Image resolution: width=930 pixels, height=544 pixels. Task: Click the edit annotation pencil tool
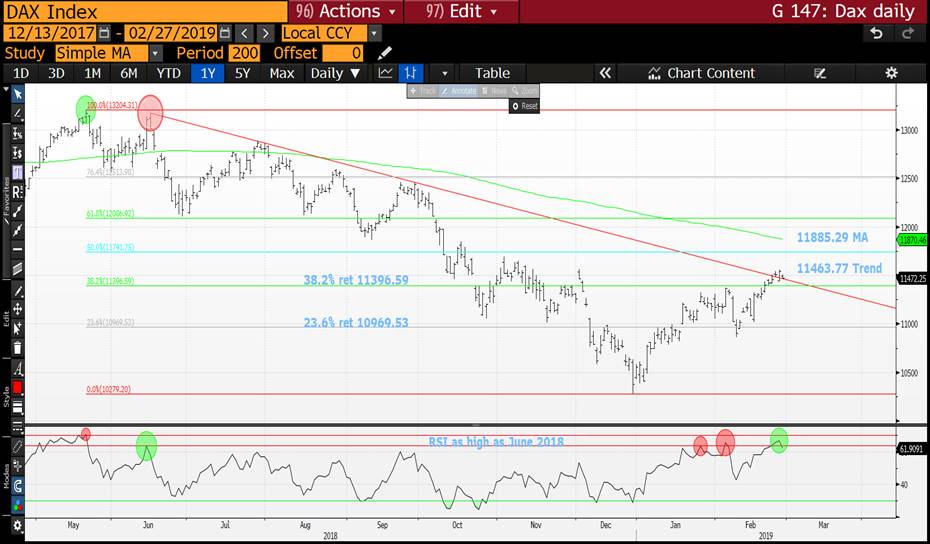pos(18,291)
